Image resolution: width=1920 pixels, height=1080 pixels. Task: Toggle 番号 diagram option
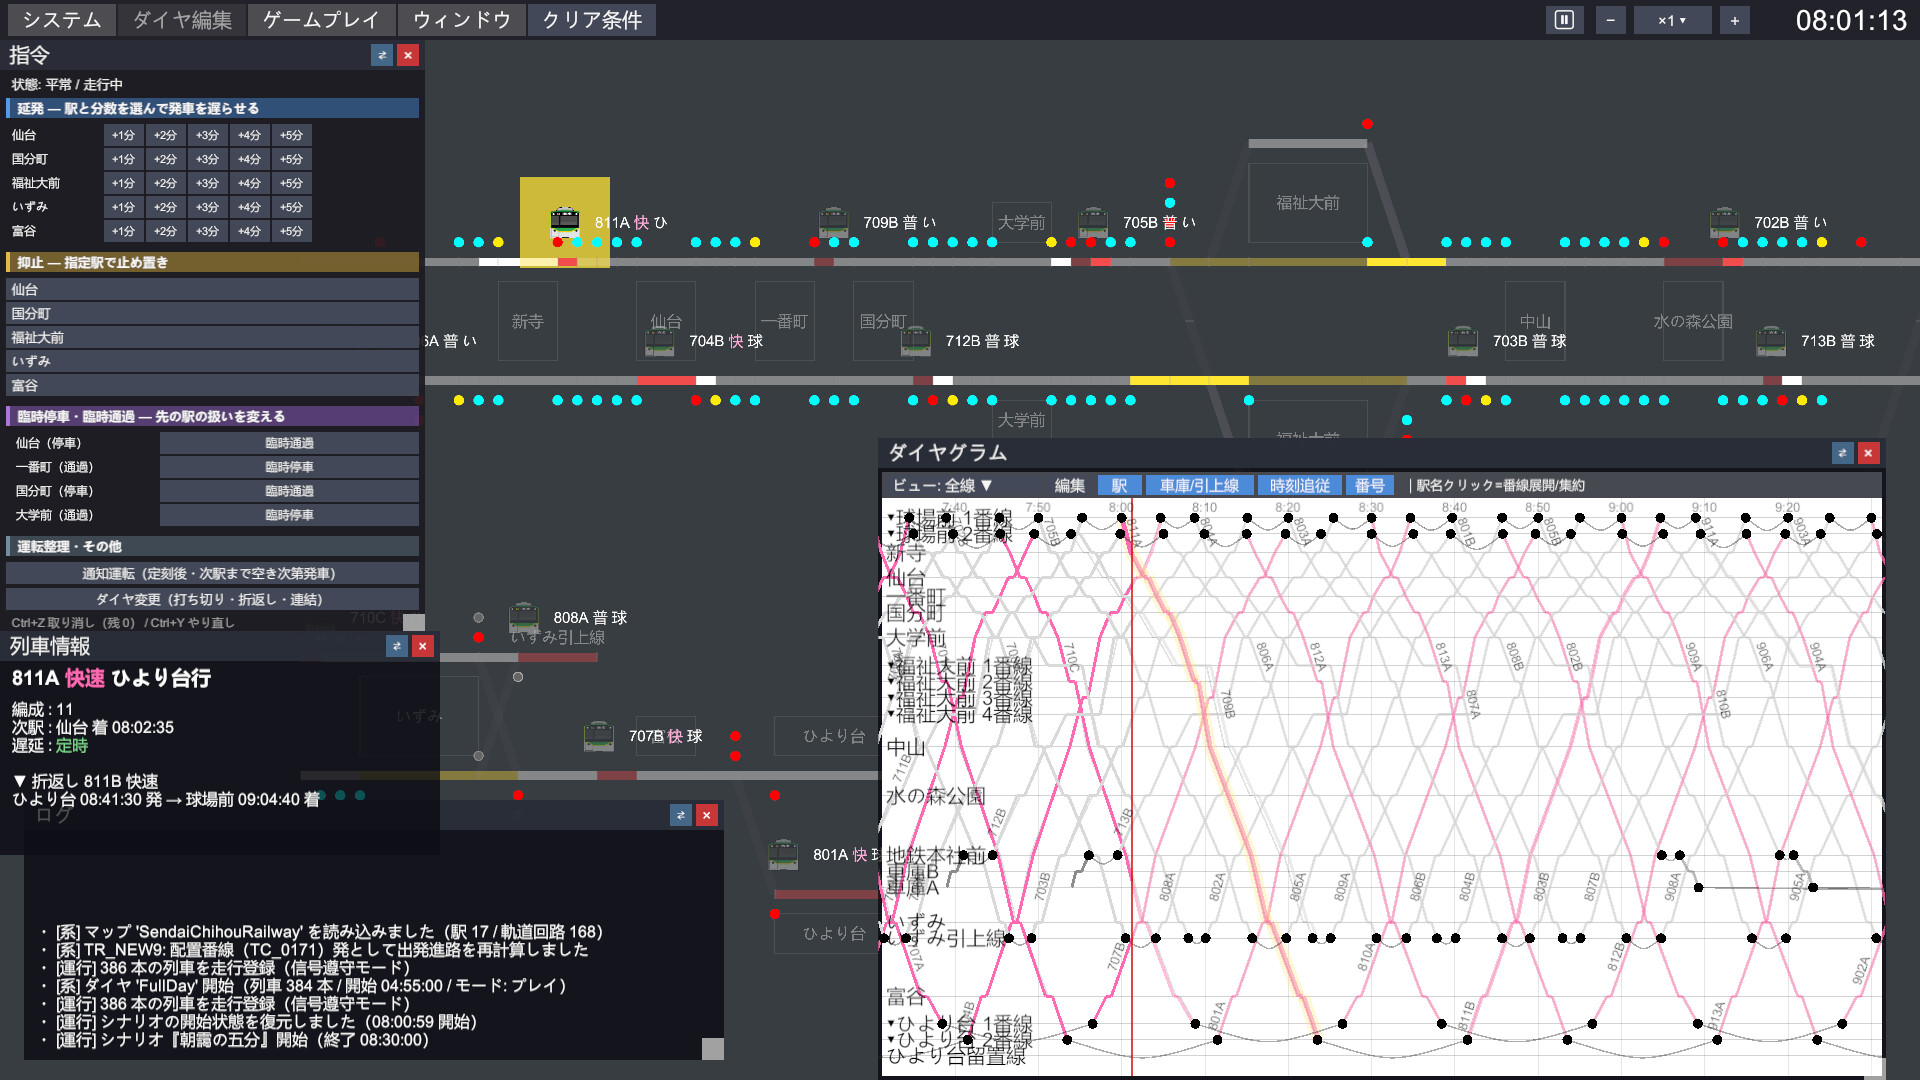point(1369,485)
